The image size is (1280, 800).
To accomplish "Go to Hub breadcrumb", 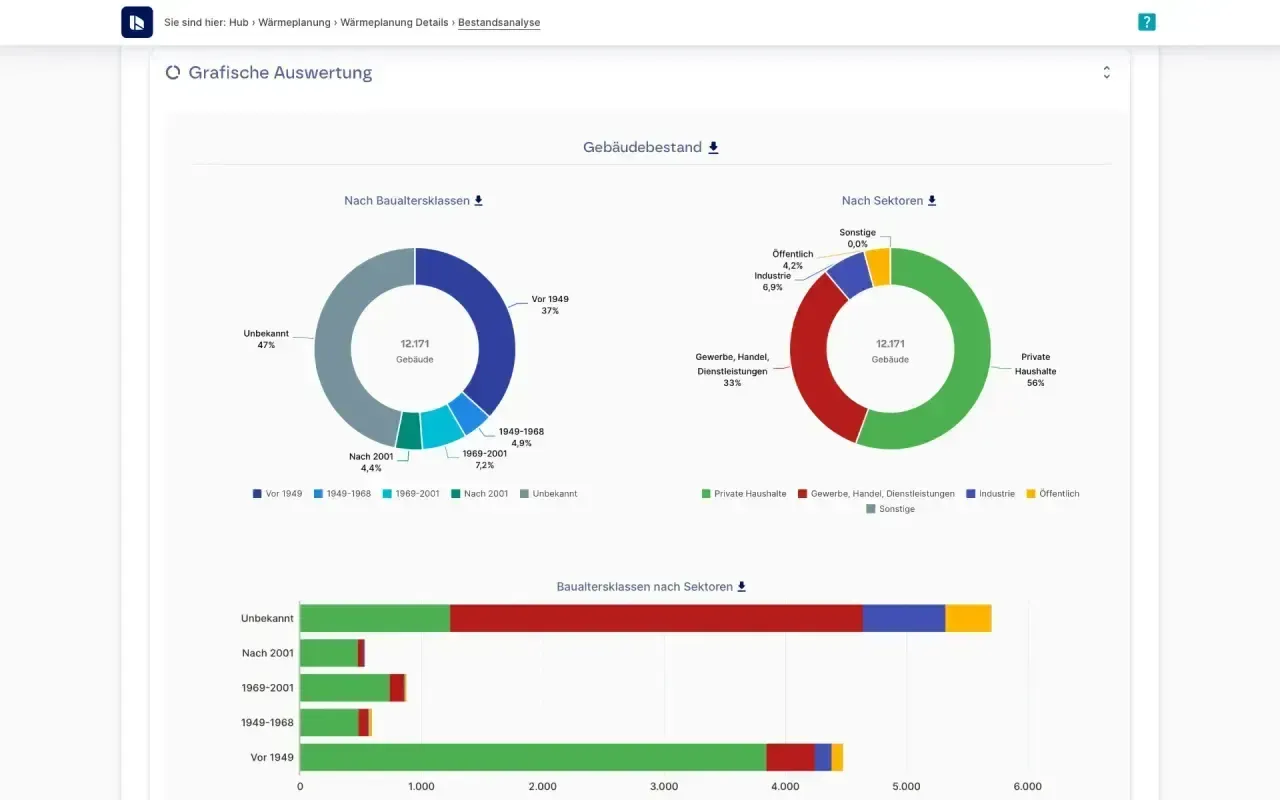I will (238, 22).
